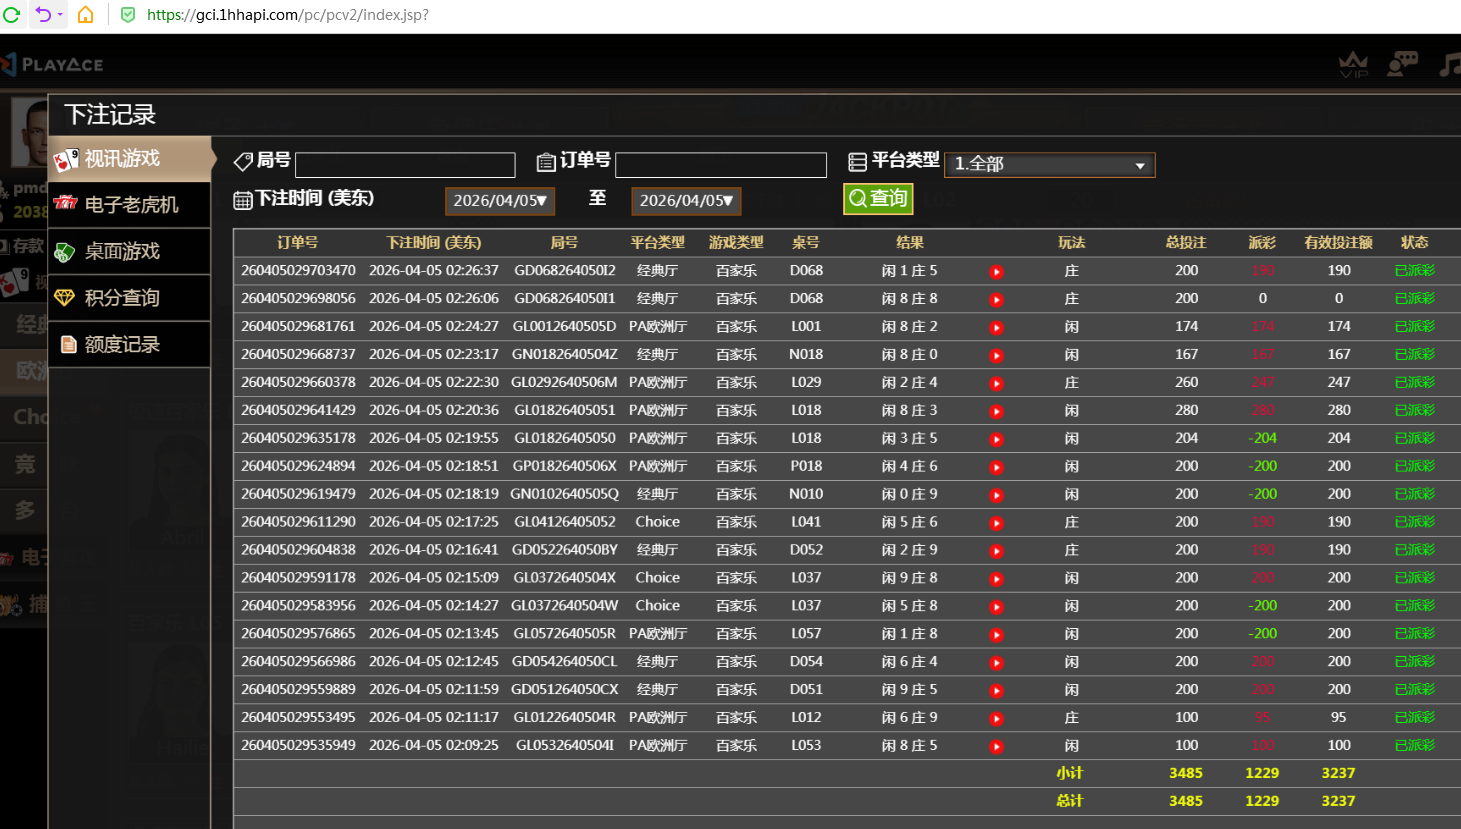
Task: Click the browser refresh button
Action: pos(11,15)
